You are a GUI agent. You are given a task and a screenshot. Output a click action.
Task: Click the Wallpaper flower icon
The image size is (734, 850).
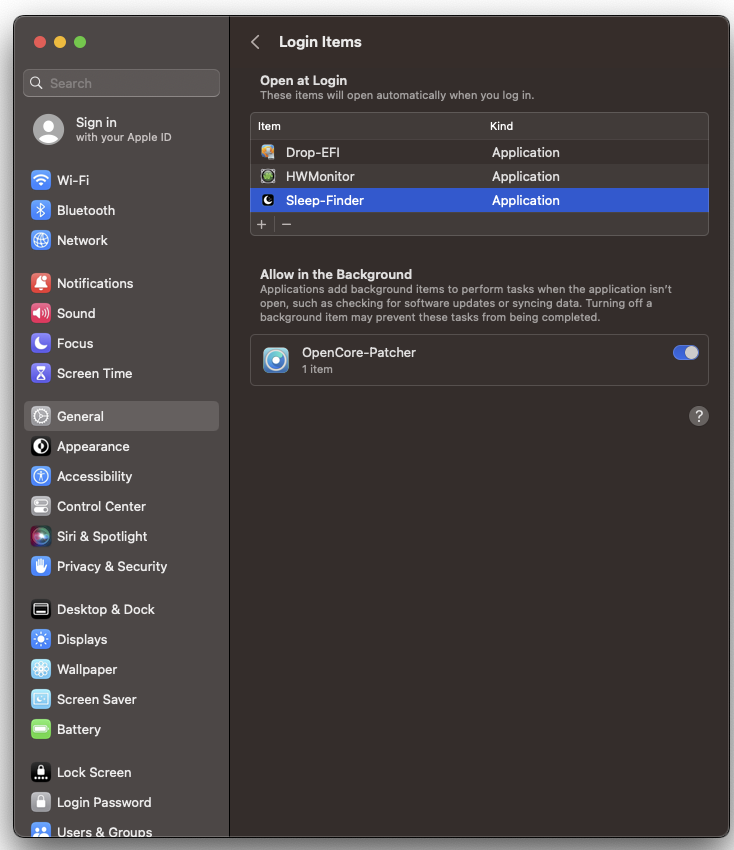[x=41, y=669]
